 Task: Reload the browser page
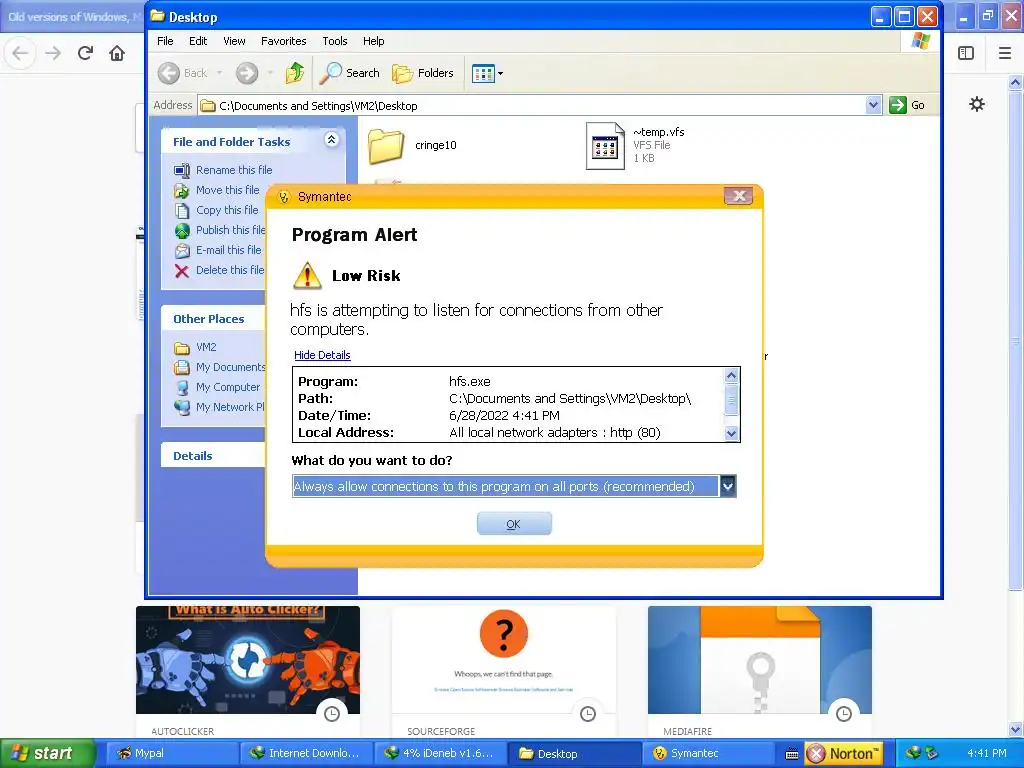(x=85, y=53)
